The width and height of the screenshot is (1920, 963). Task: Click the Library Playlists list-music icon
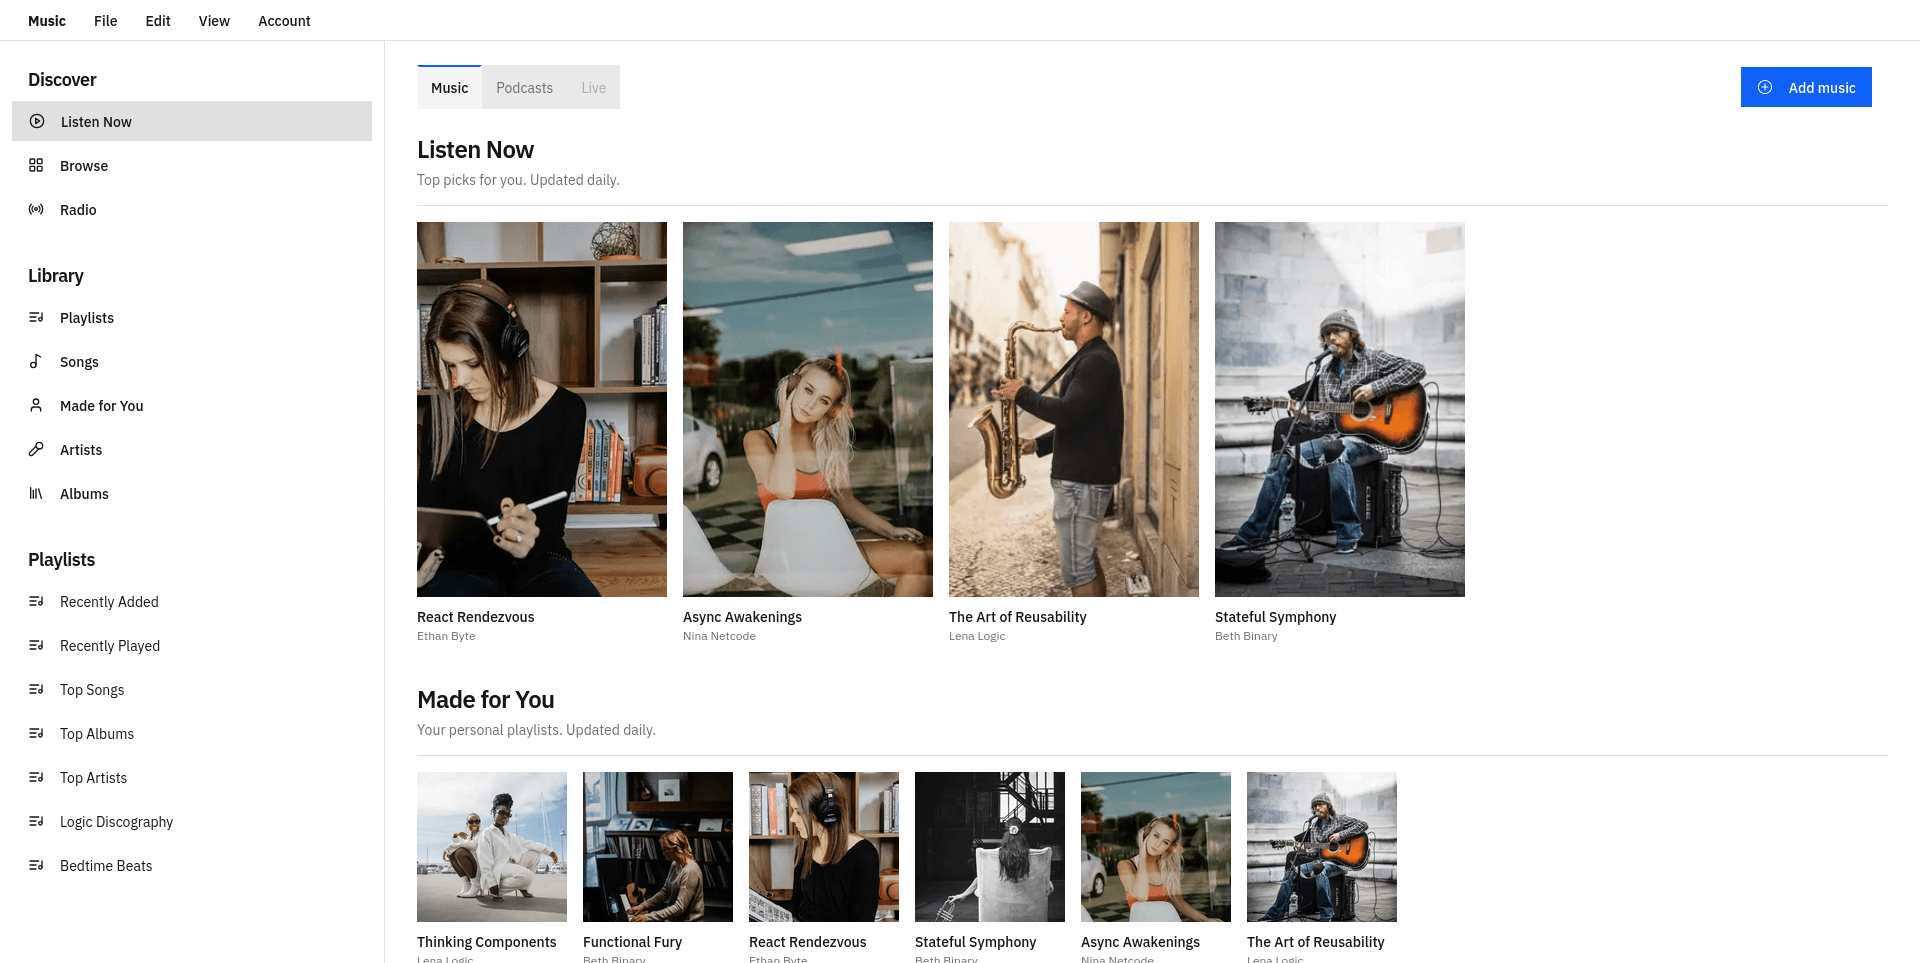(x=36, y=317)
